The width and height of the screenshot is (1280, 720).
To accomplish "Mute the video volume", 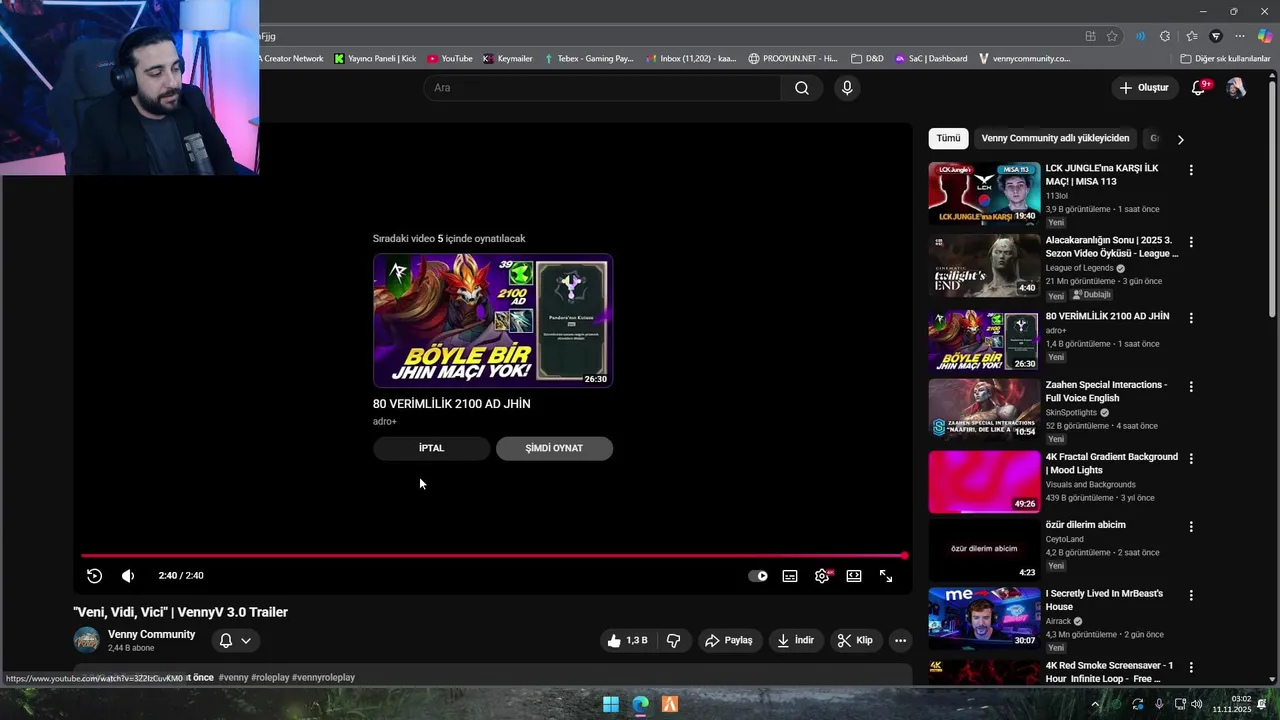I will [x=128, y=576].
